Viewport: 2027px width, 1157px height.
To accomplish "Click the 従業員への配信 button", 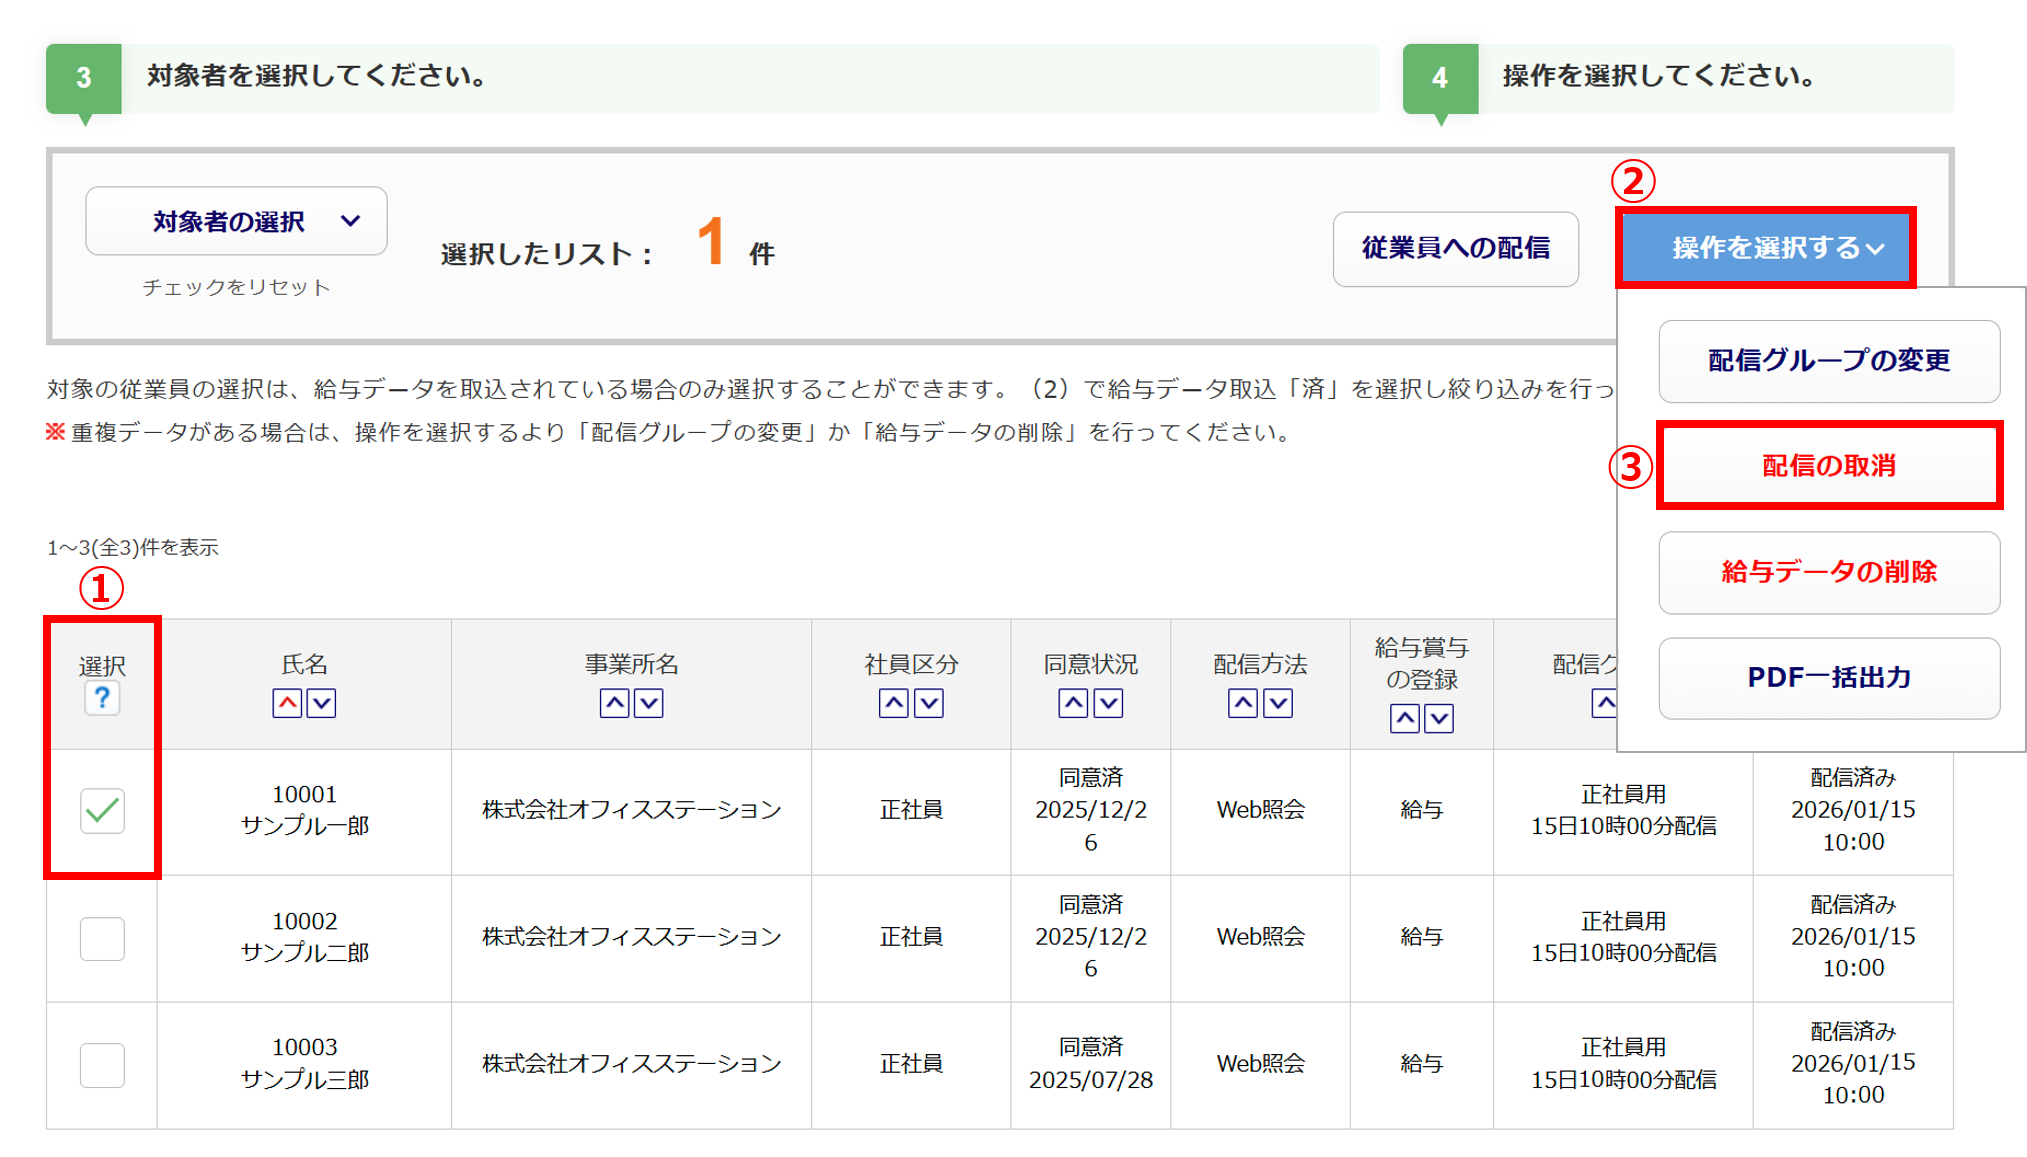I will pos(1455,249).
